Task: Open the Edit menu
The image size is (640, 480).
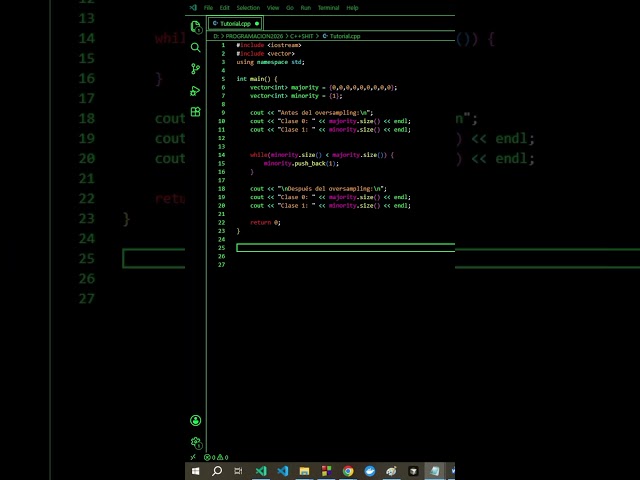Action: coord(224,8)
